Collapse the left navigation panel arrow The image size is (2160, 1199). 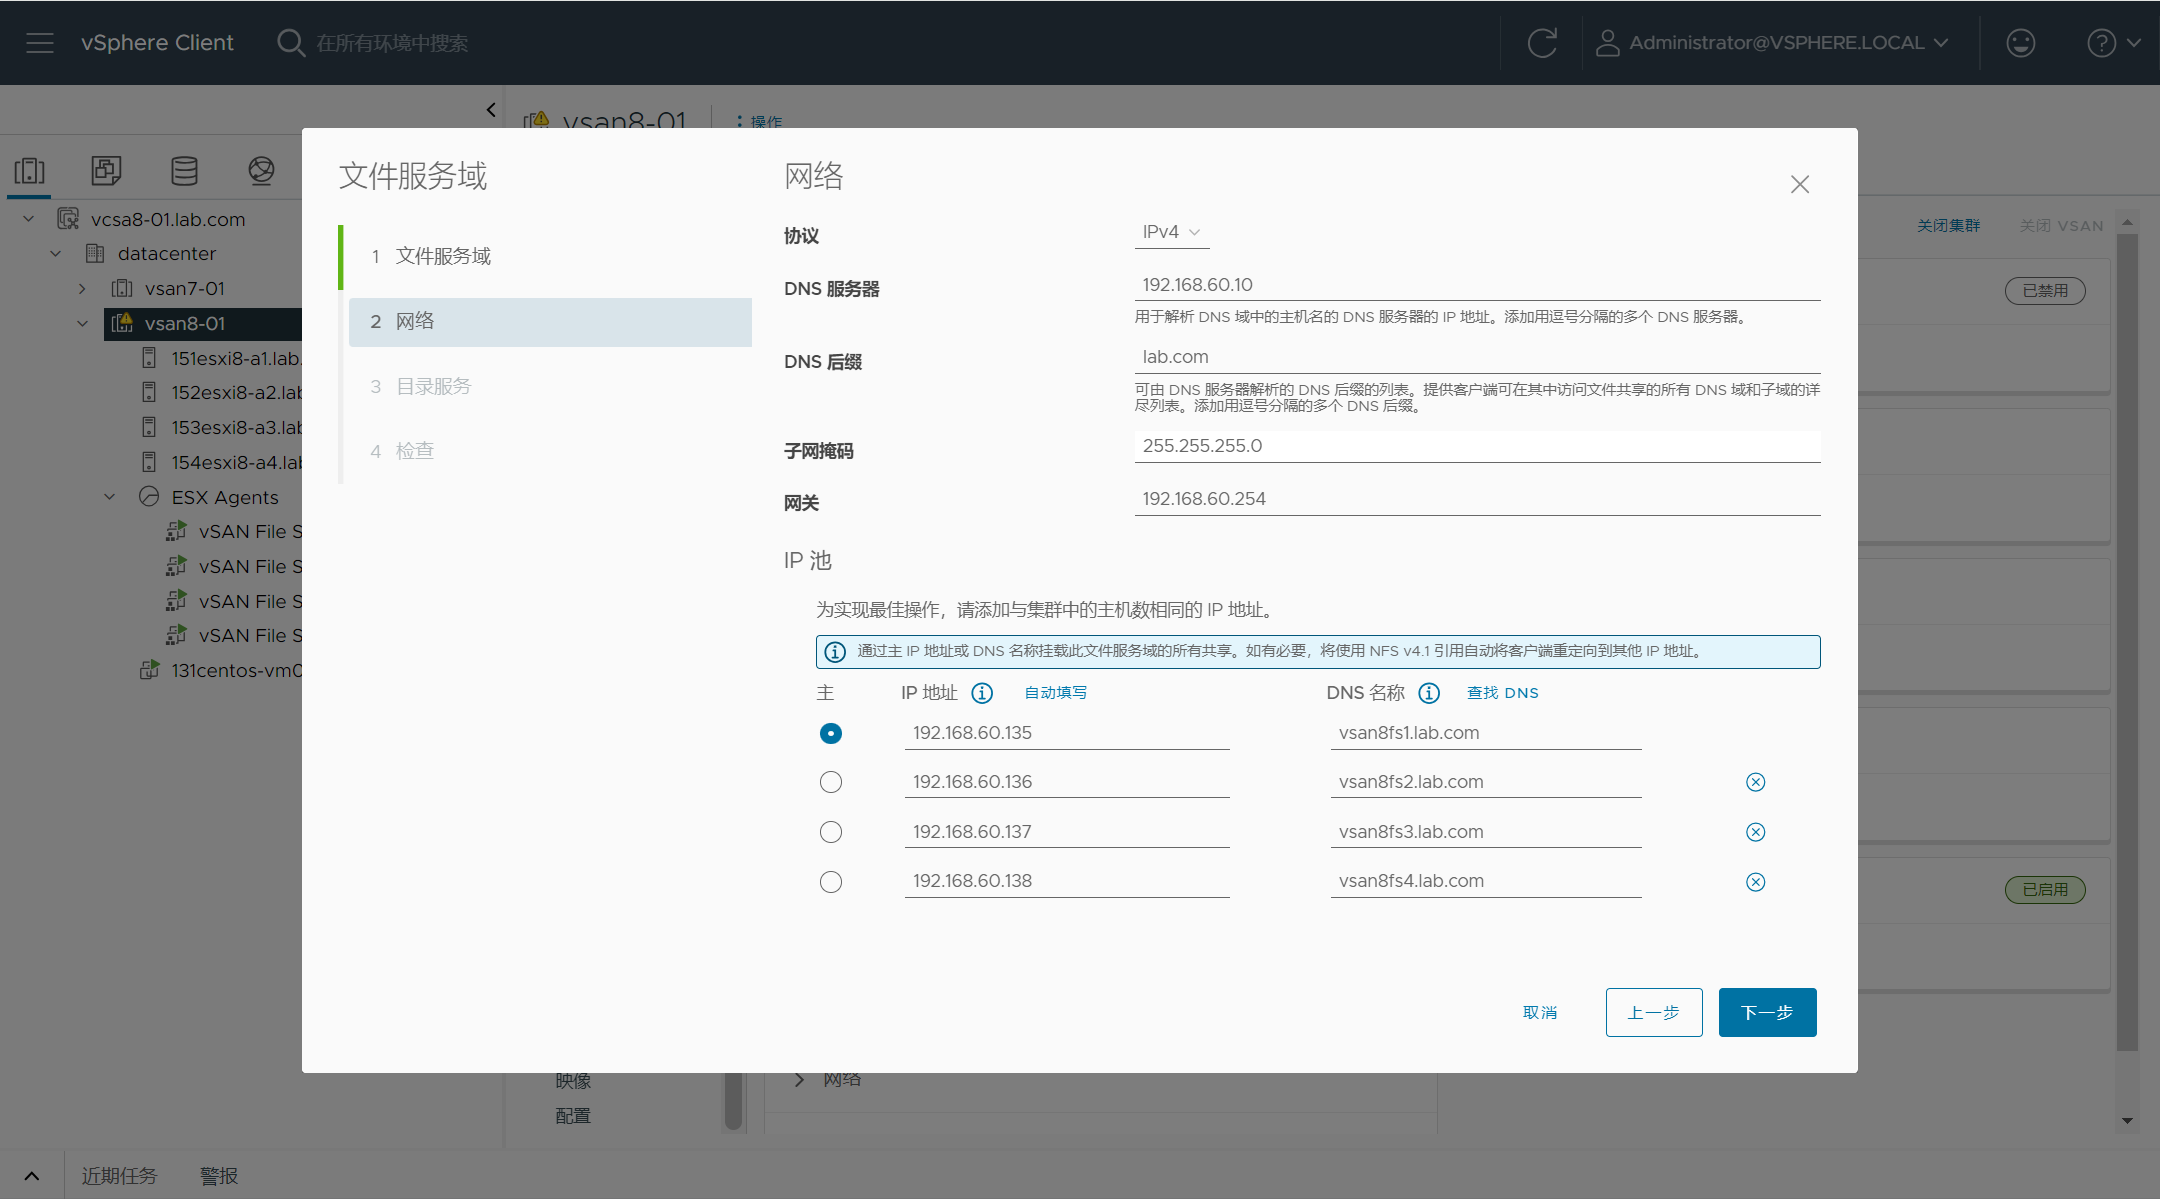click(x=491, y=110)
